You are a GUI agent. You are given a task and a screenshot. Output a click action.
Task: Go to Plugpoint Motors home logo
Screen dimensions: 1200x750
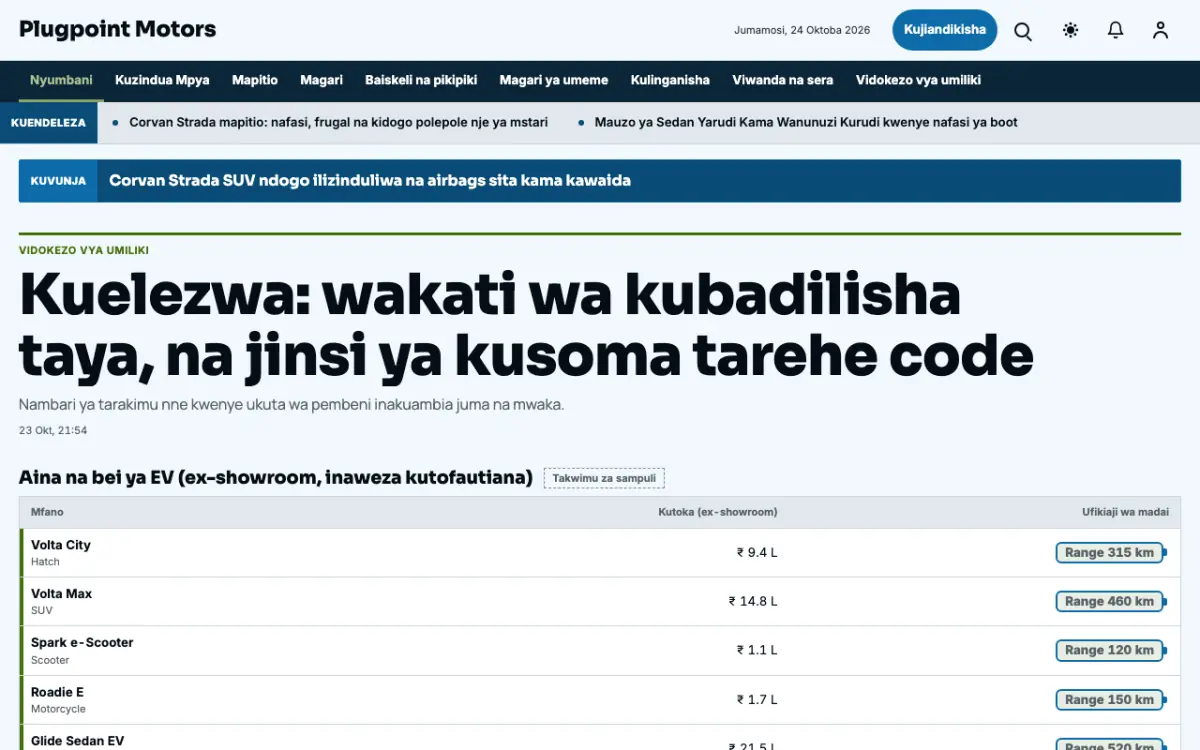point(118,29)
